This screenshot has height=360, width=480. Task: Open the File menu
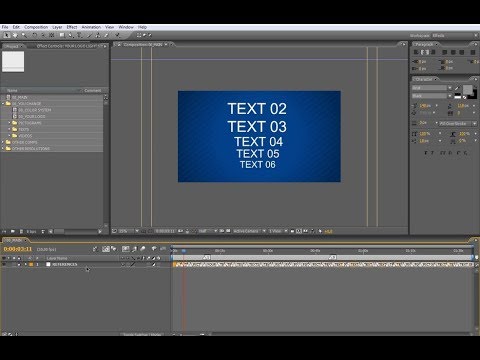(5, 27)
